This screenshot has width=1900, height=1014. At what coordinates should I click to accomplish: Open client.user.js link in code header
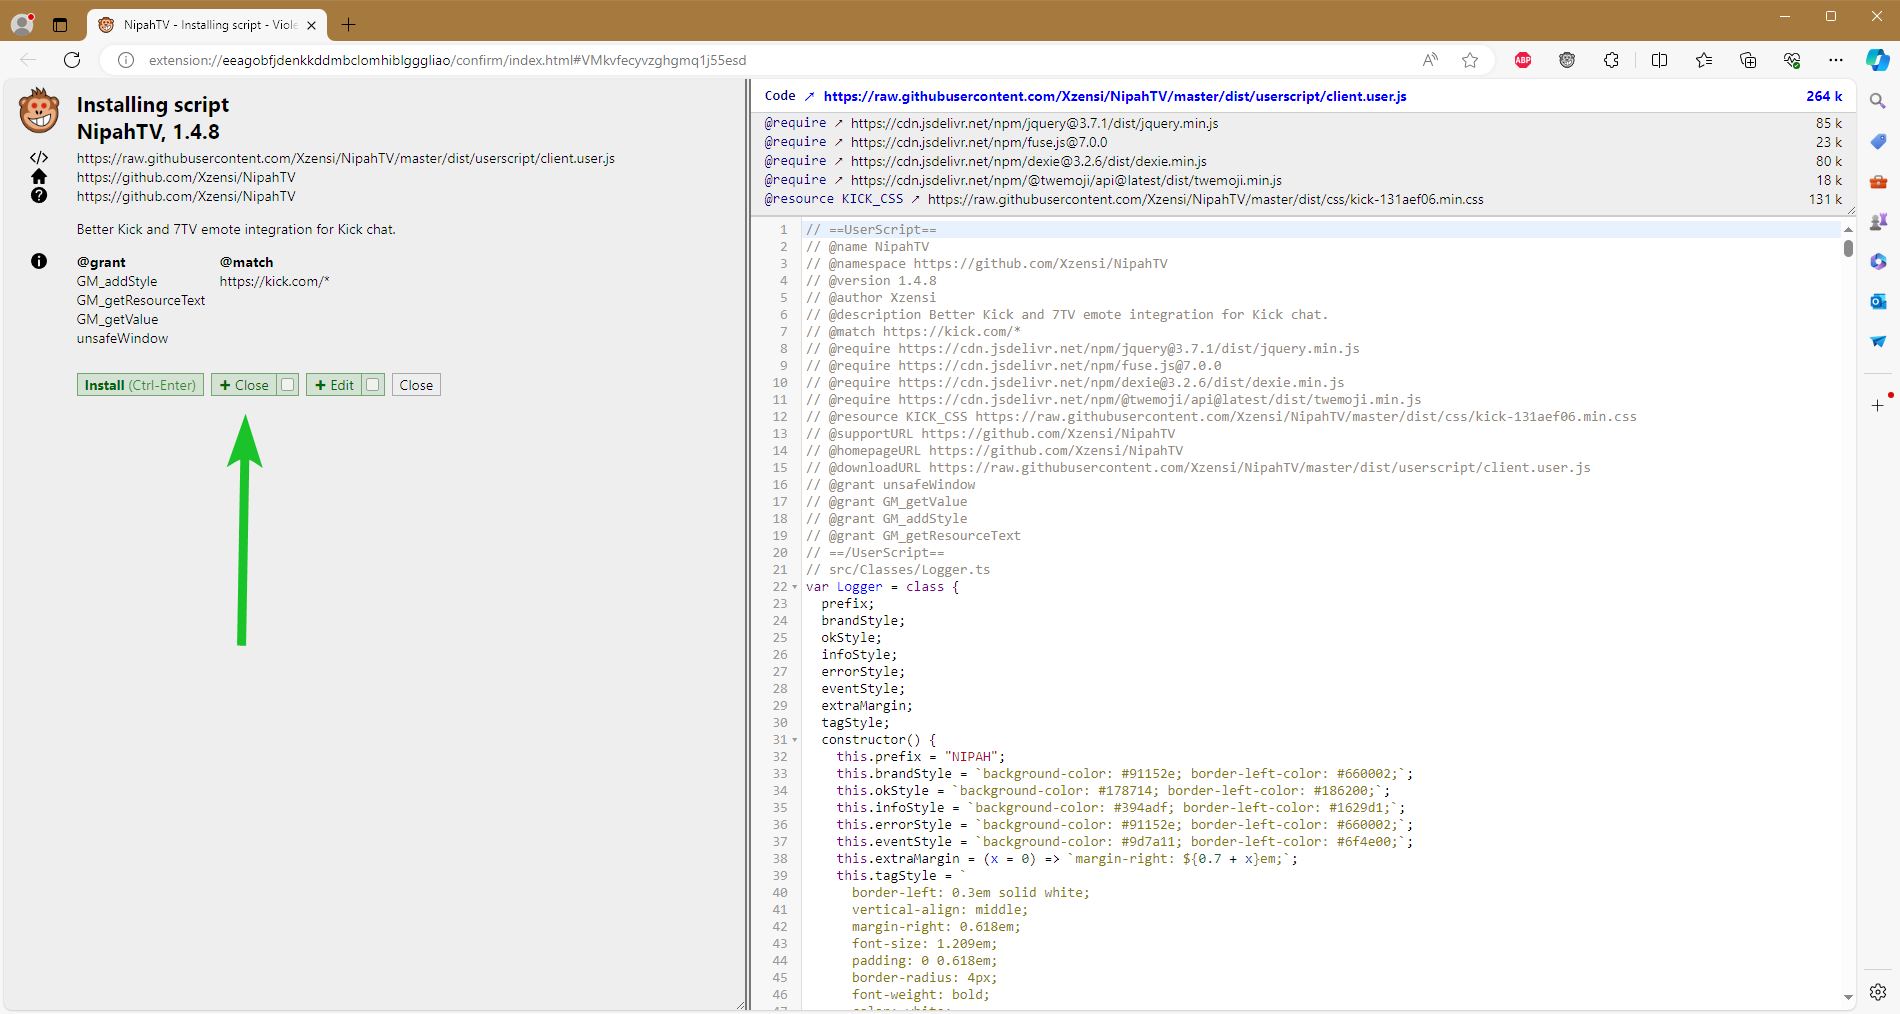pyautogui.click(x=1115, y=96)
